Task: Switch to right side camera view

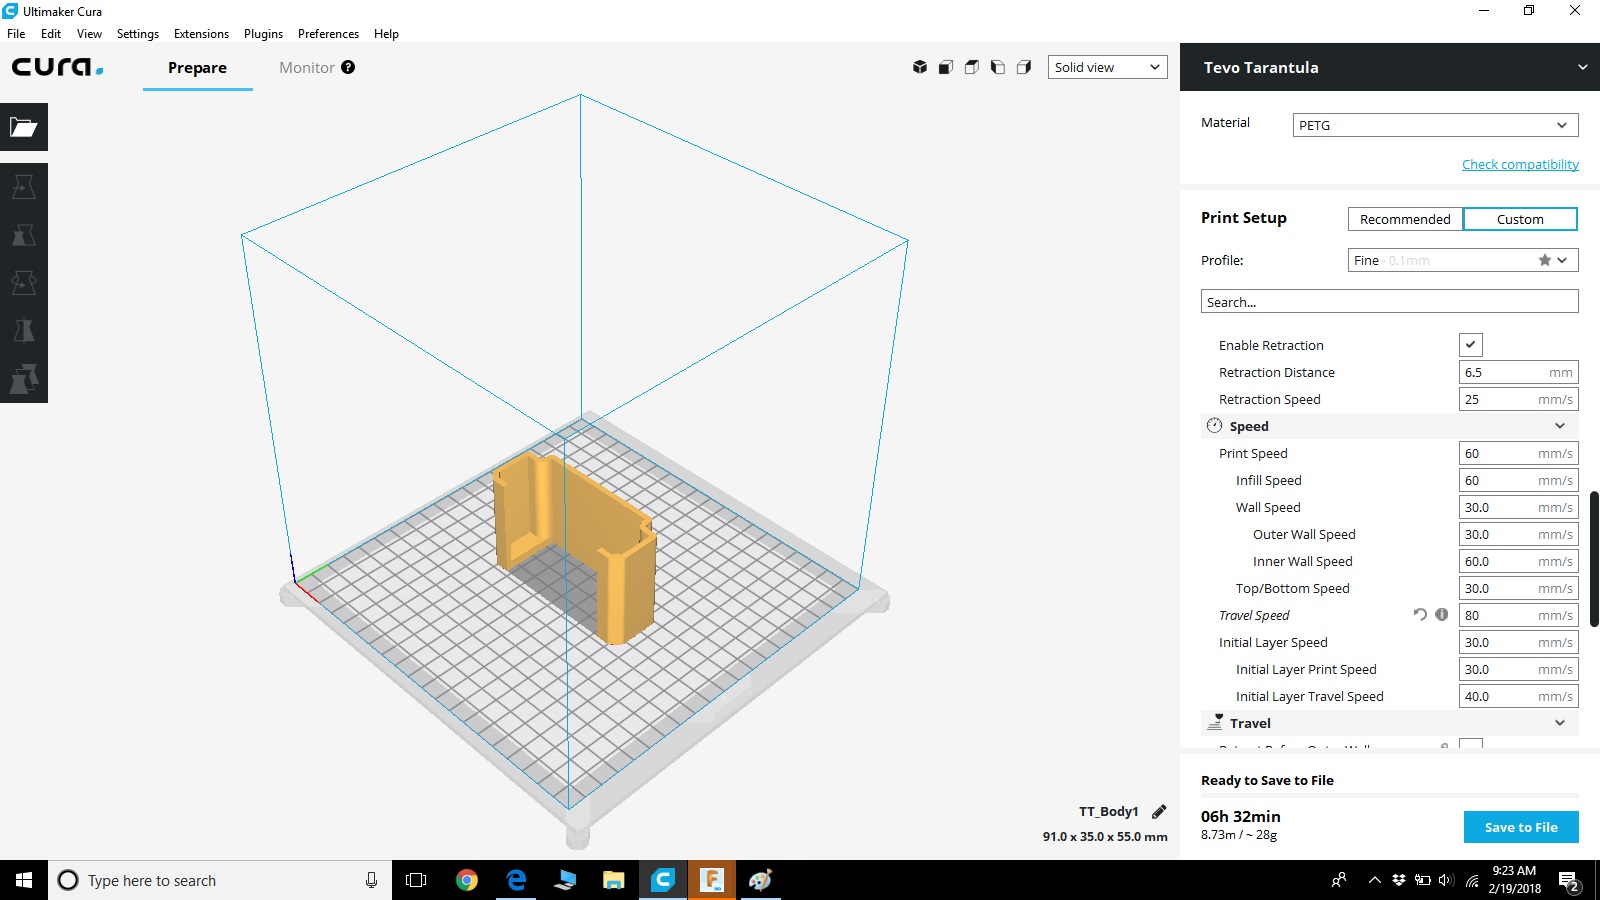Action: coord(1024,67)
